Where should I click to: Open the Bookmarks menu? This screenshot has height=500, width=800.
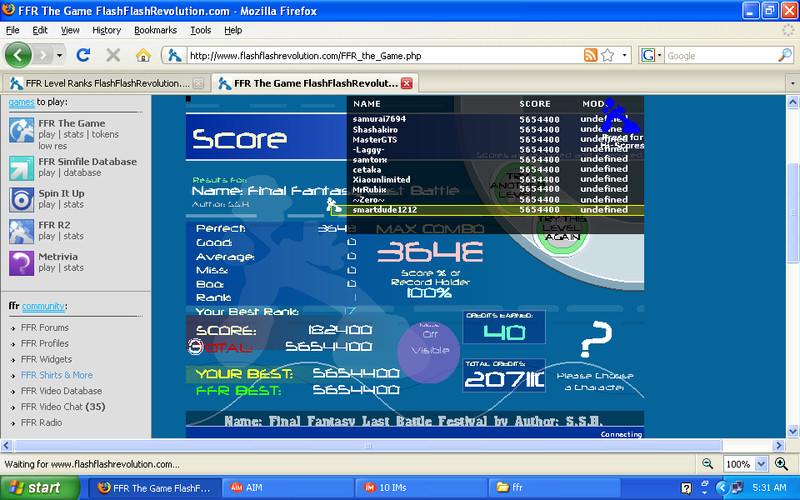click(154, 30)
